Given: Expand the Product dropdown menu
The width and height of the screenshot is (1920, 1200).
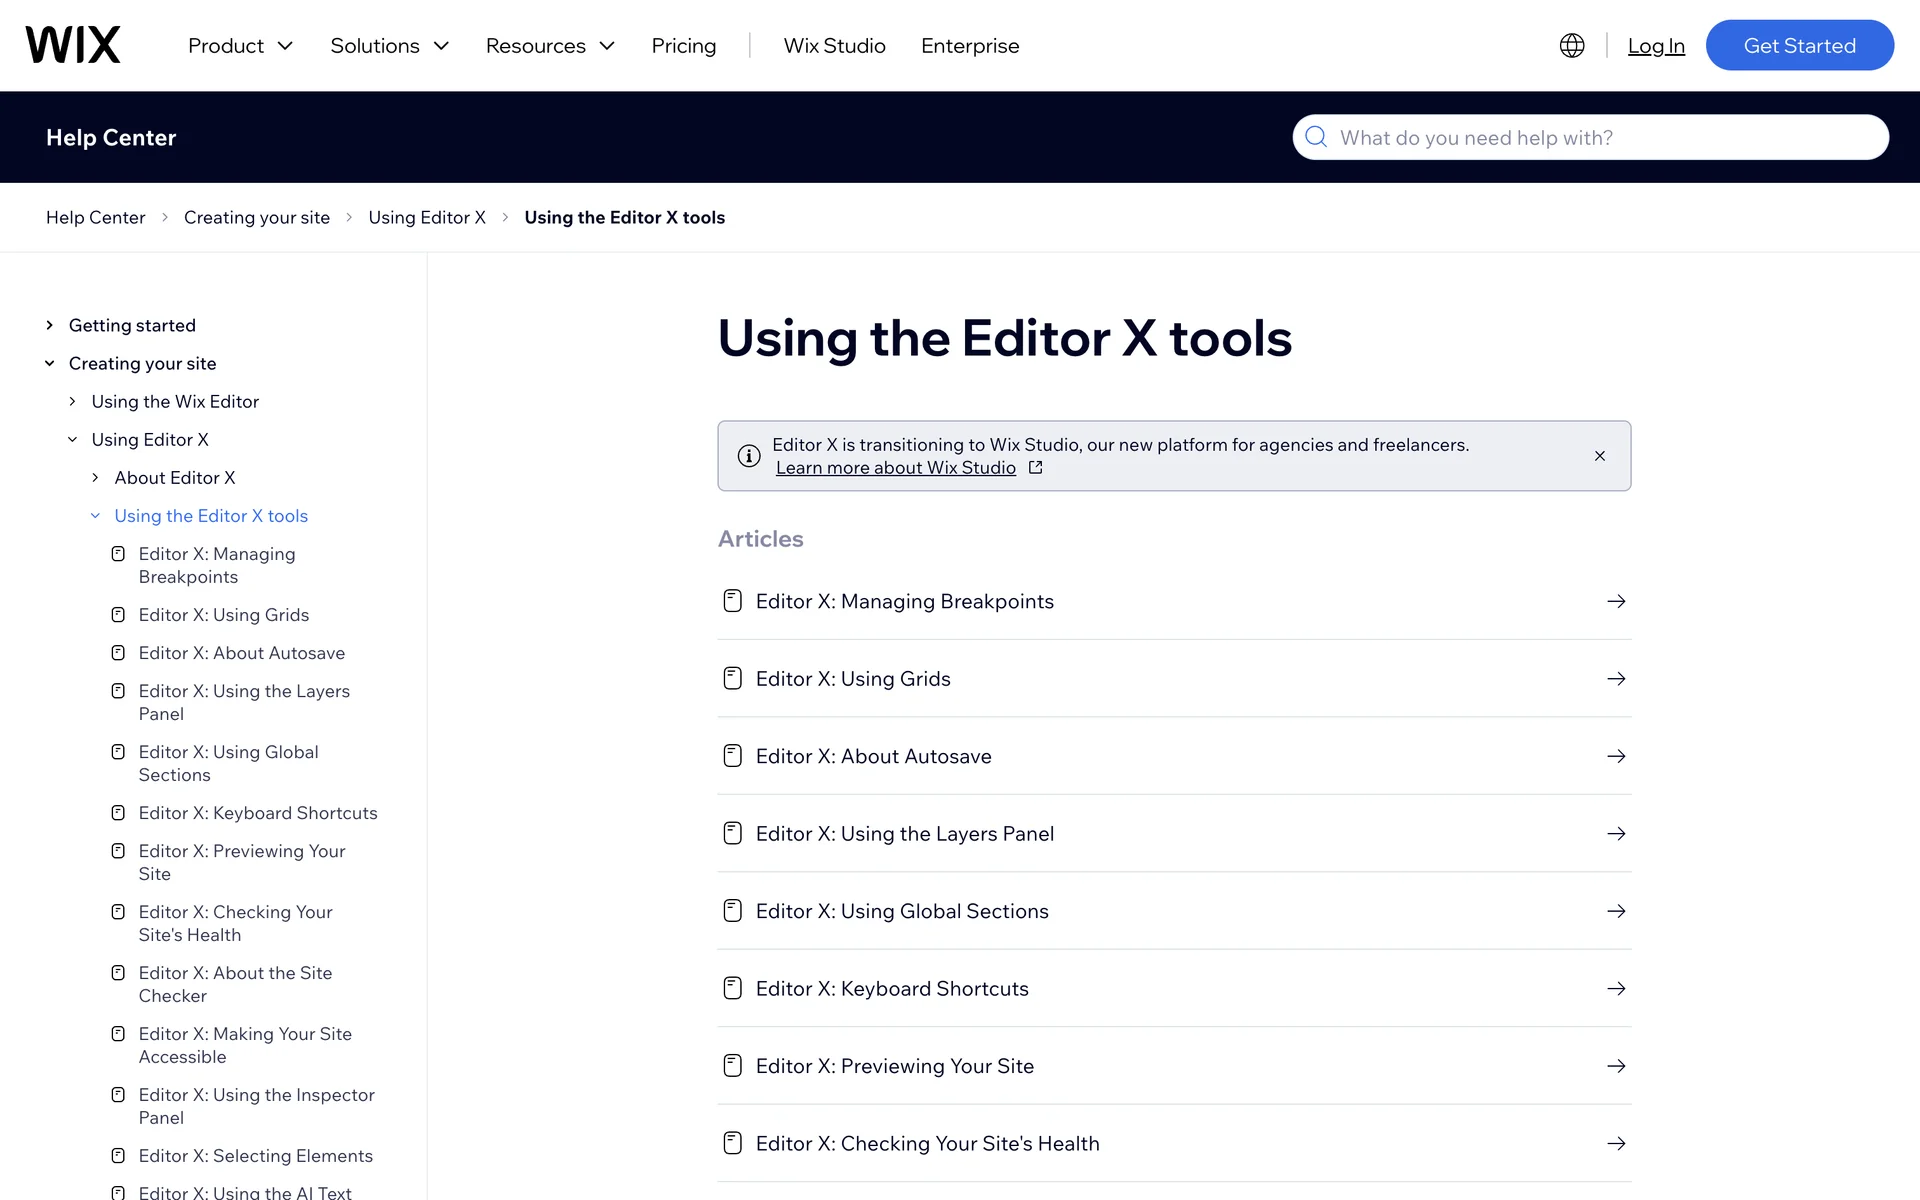Looking at the screenshot, I should [x=240, y=46].
